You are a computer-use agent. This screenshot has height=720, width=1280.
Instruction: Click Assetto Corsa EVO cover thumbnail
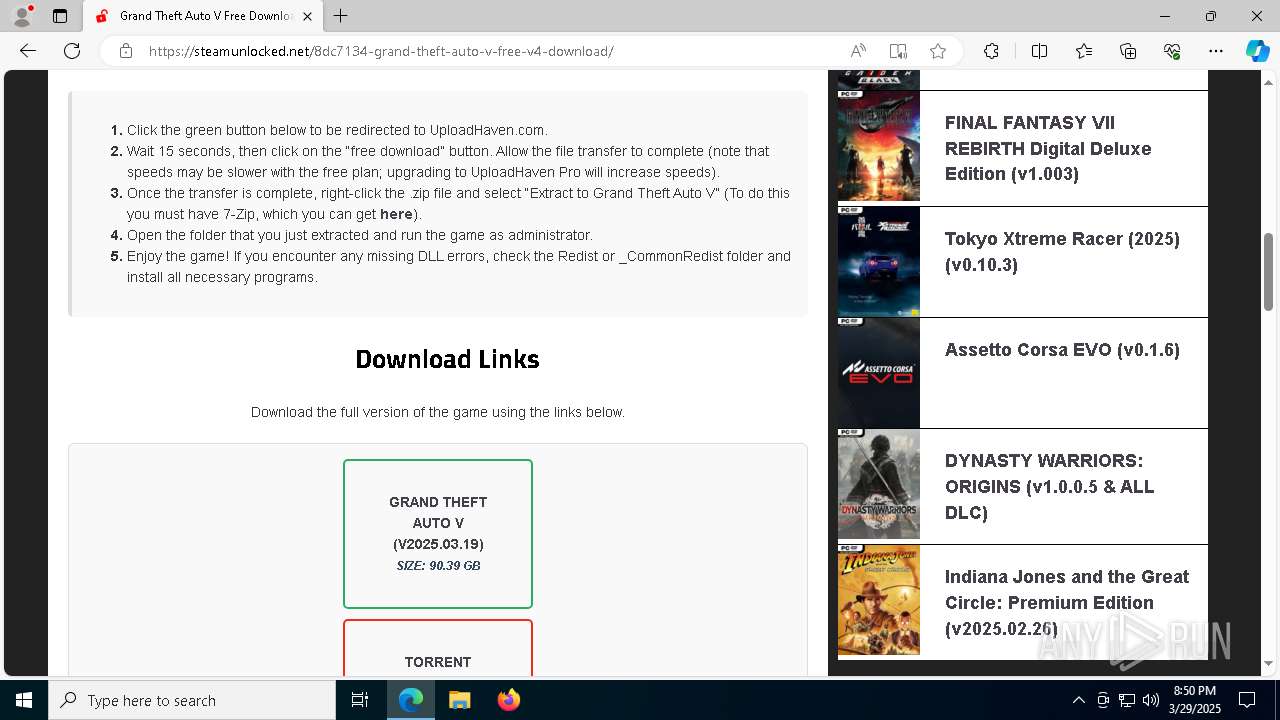(x=879, y=373)
